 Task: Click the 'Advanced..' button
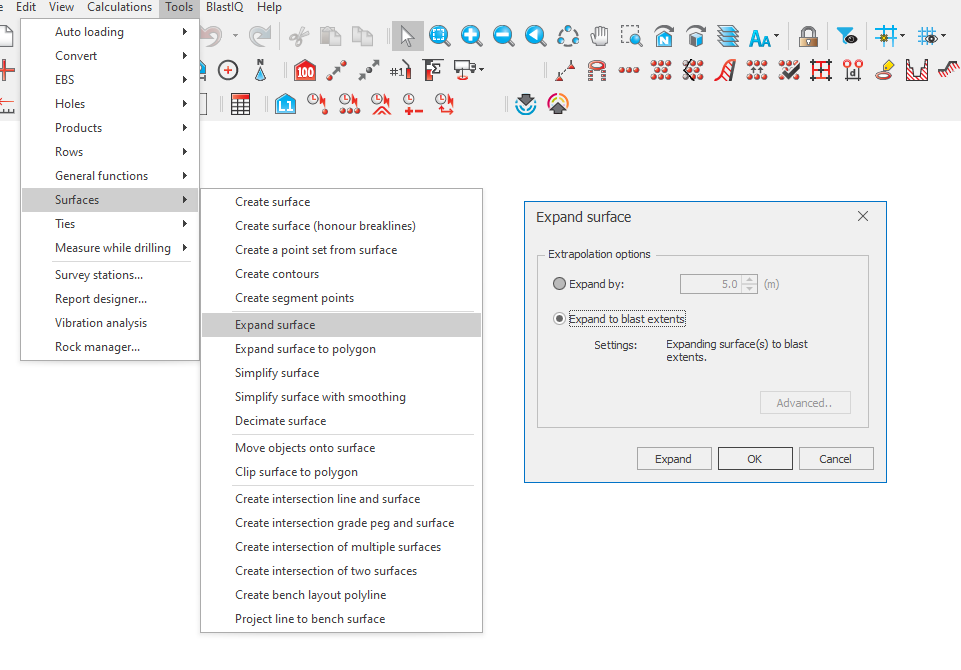(x=805, y=403)
